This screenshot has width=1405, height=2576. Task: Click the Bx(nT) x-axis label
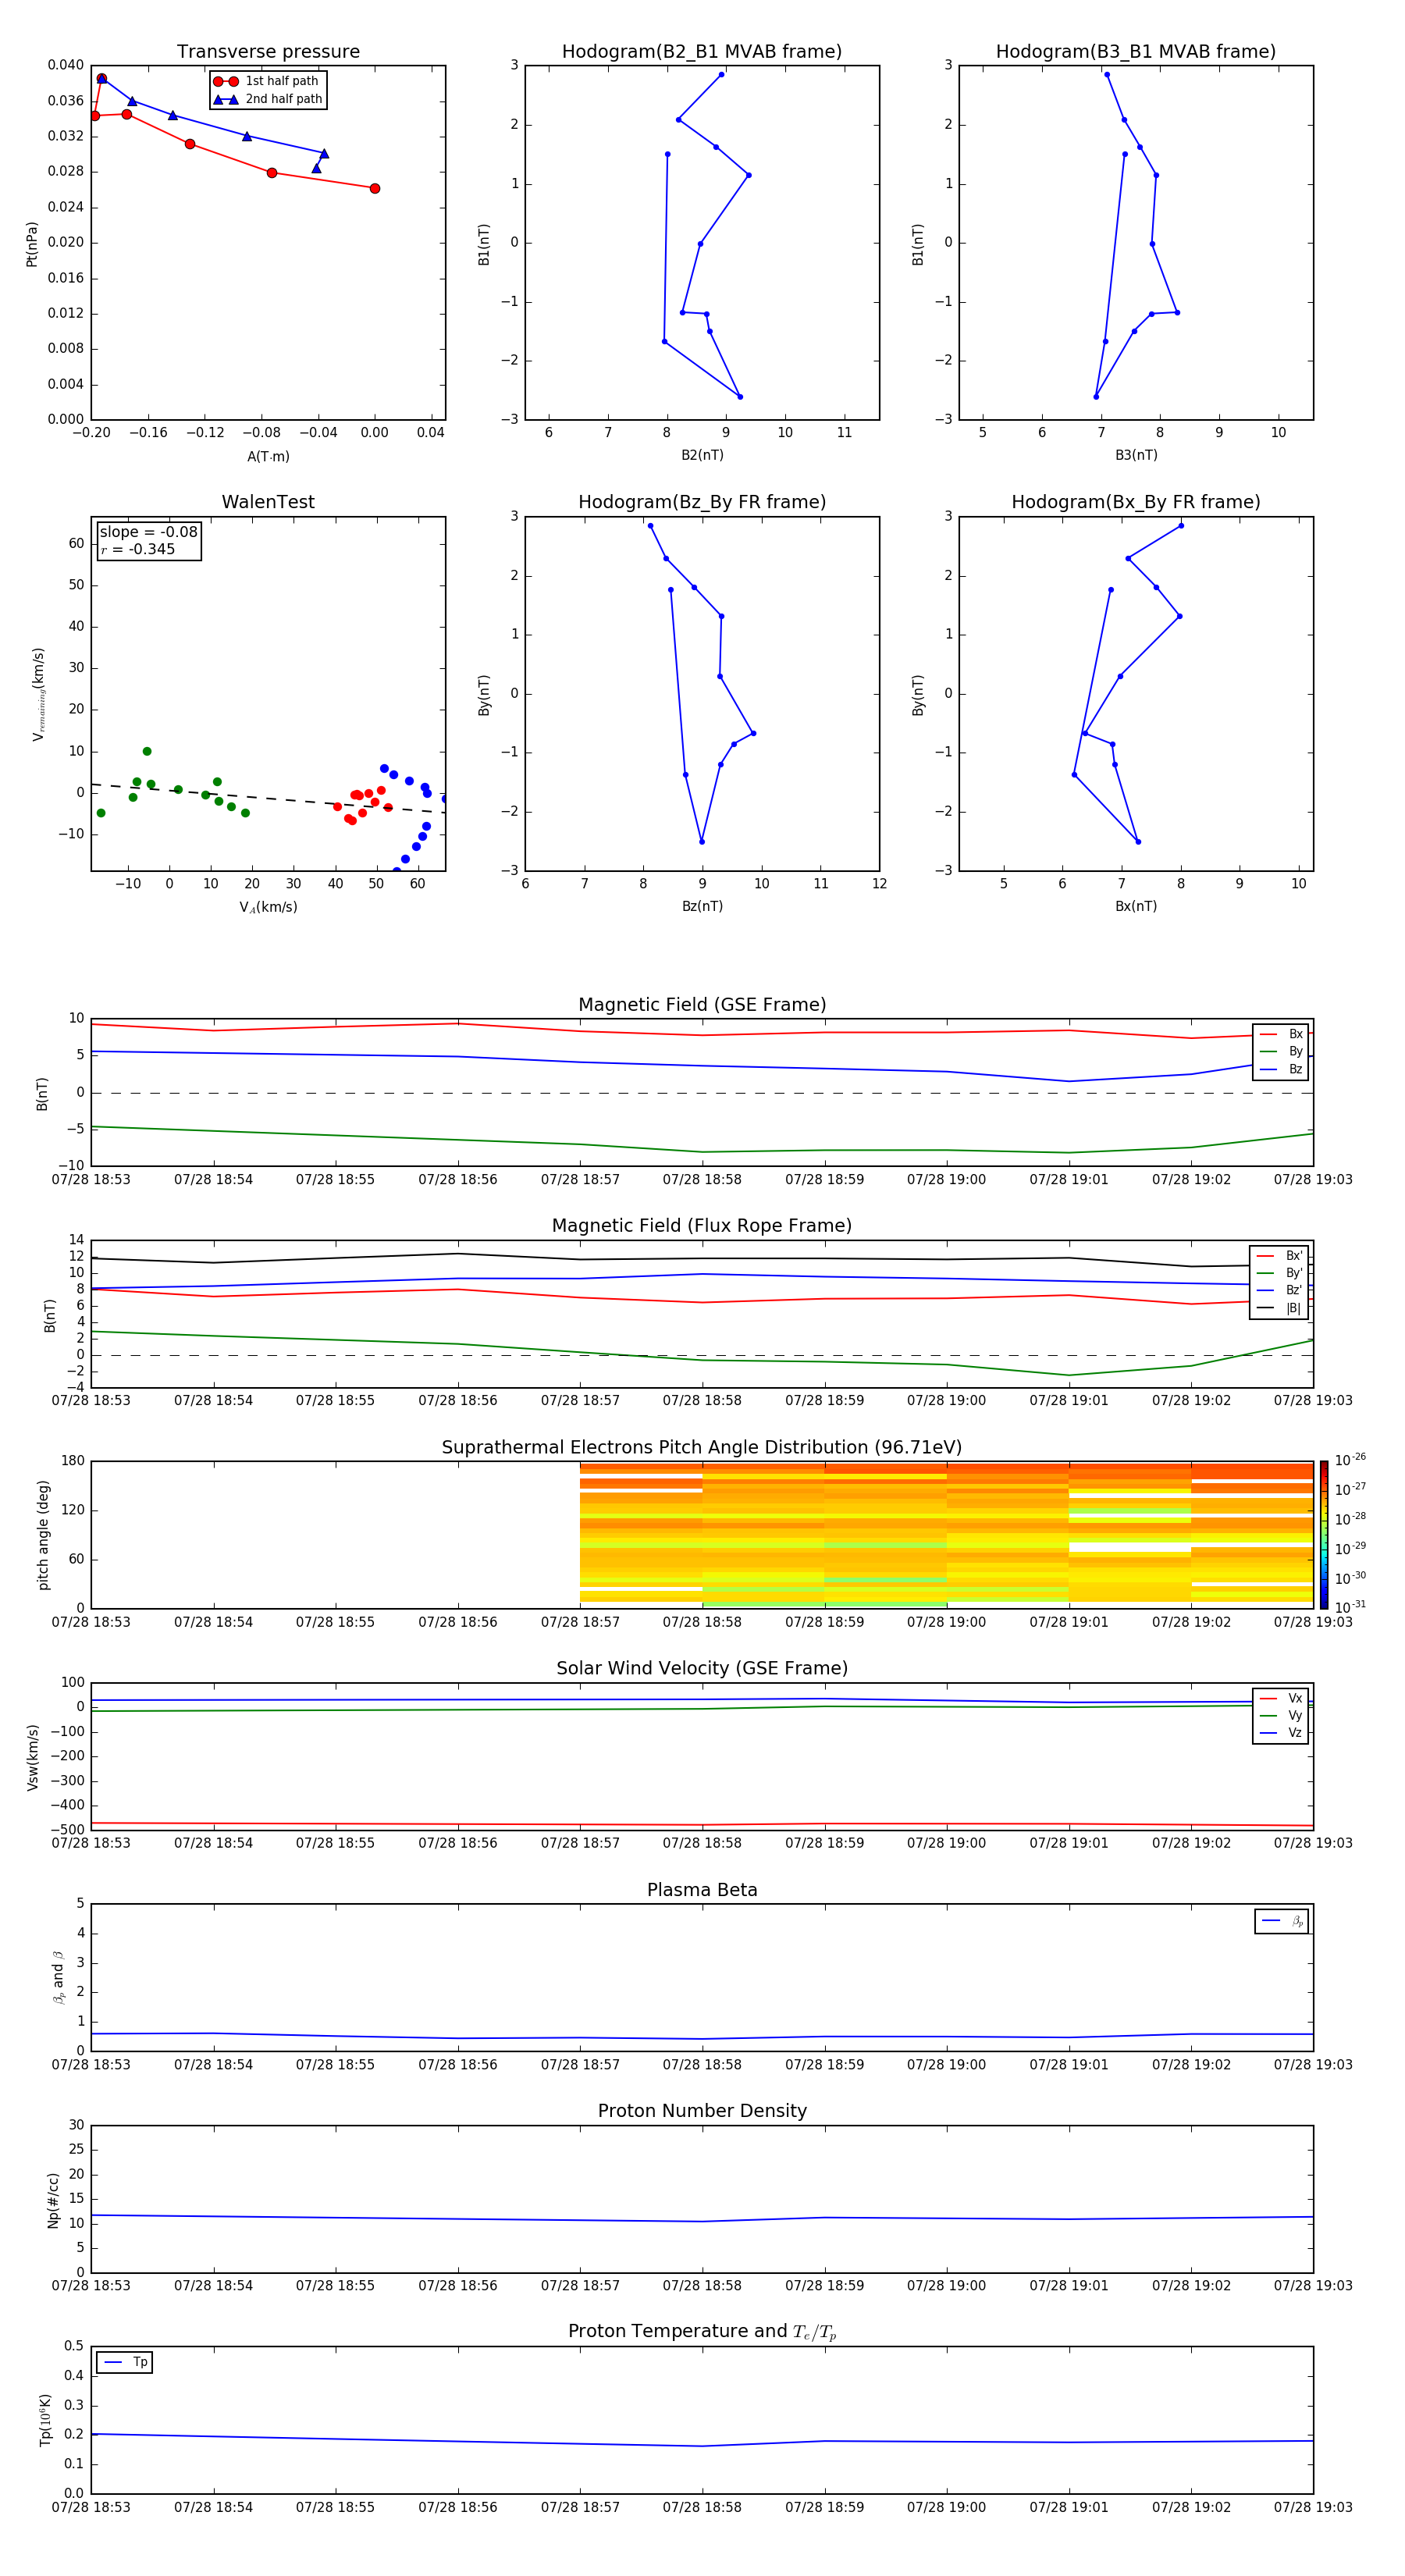click(1136, 906)
